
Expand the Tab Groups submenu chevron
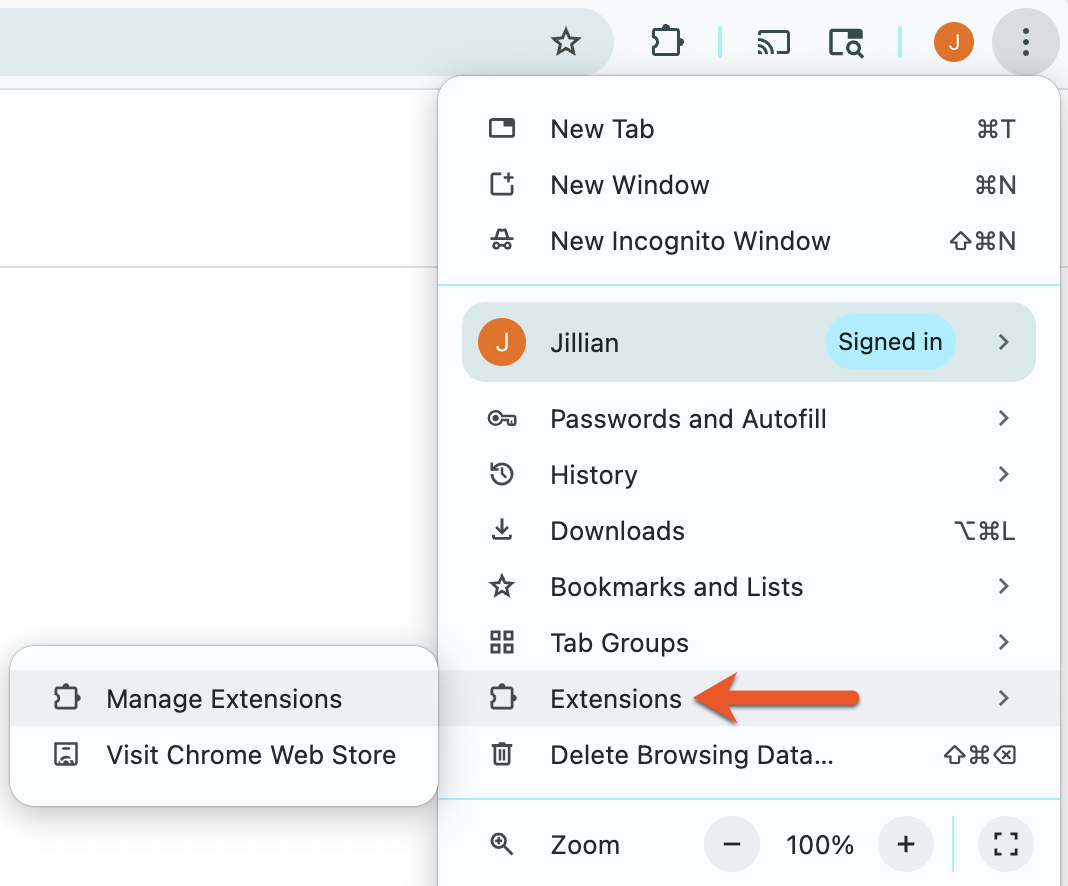click(x=1004, y=643)
